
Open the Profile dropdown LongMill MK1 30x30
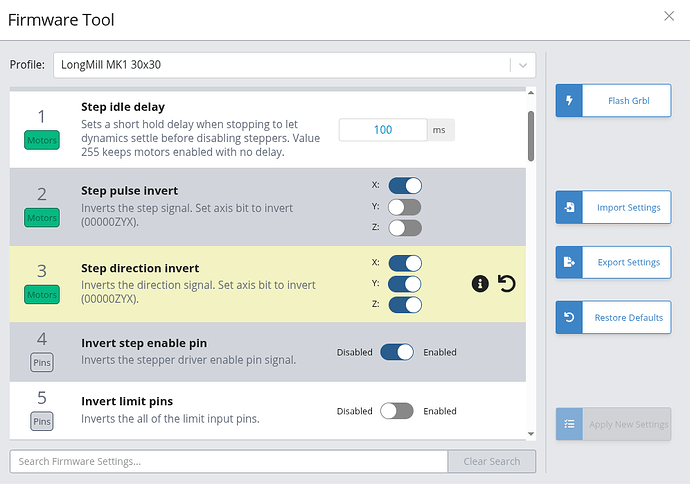tap(294, 65)
